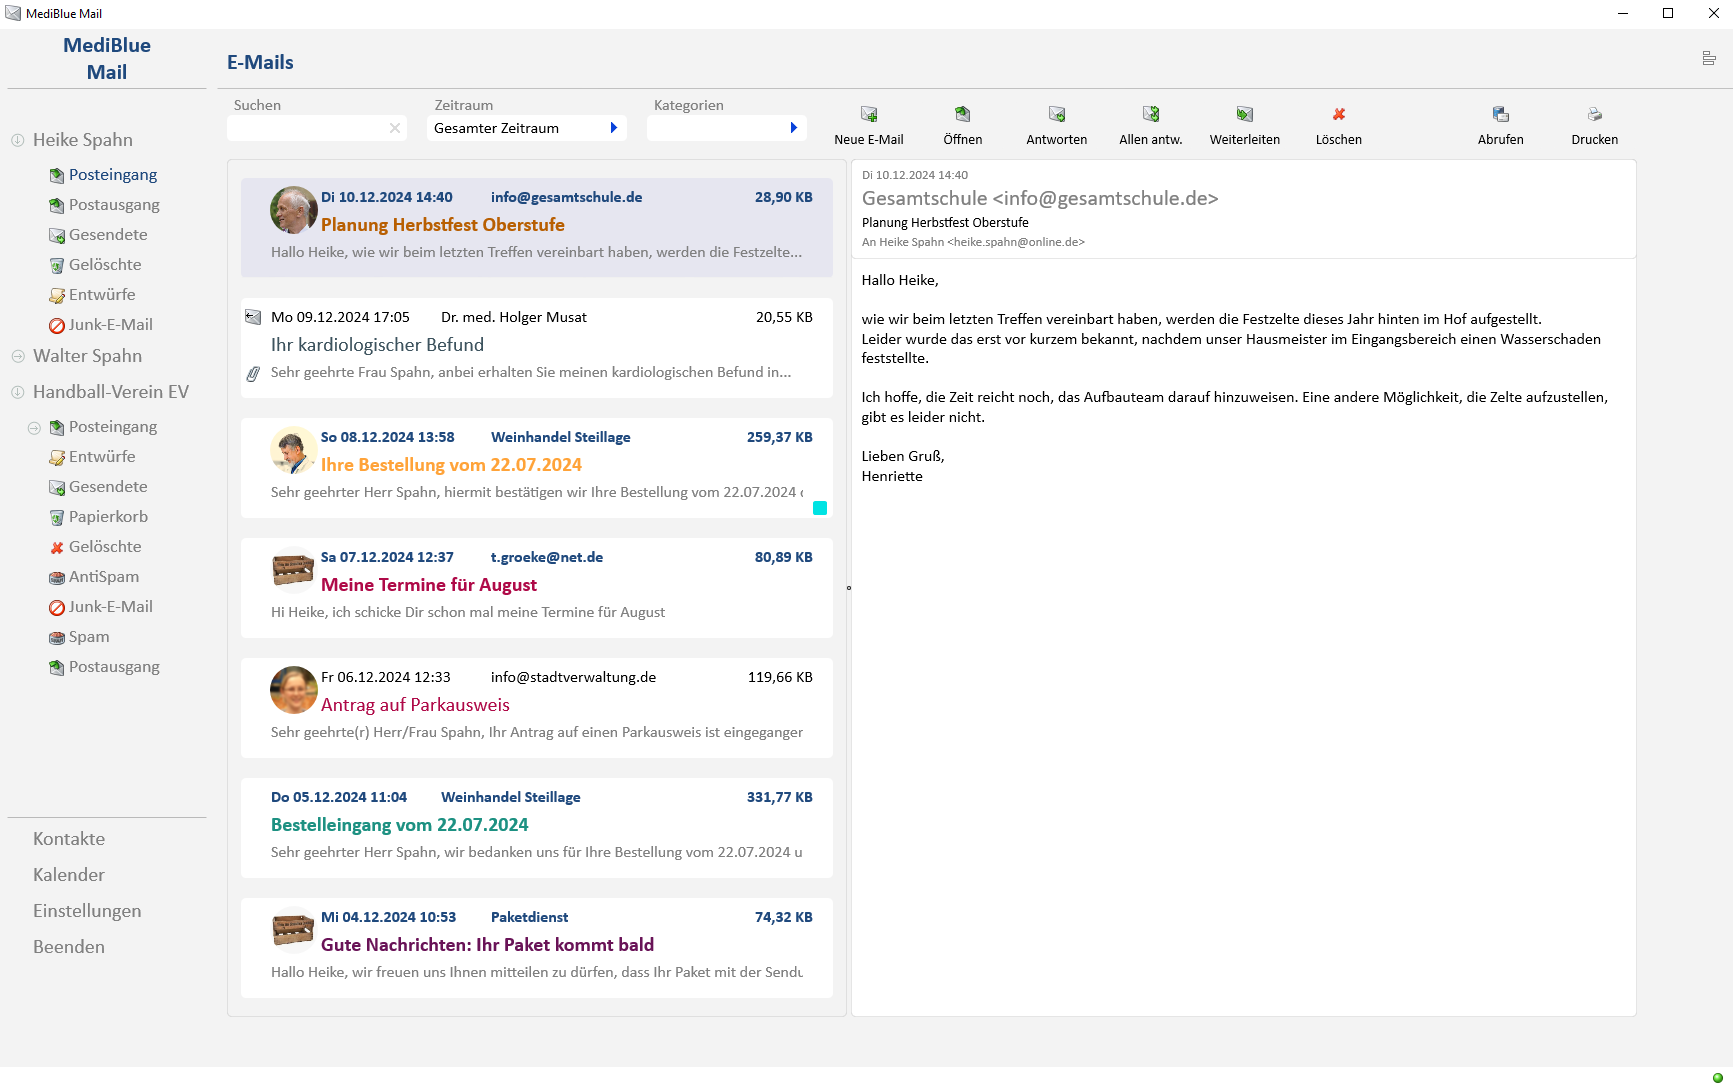Image resolution: width=1733 pixels, height=1087 pixels.
Task: Expand the Walter Spahn account
Action: (x=18, y=356)
